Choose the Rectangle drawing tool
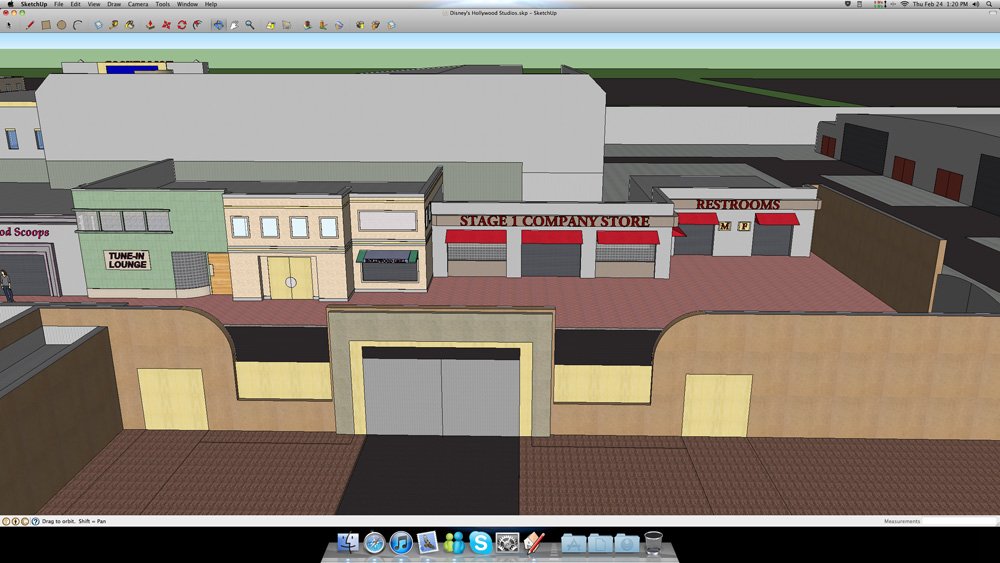The height and width of the screenshot is (563, 1000). 46,25
